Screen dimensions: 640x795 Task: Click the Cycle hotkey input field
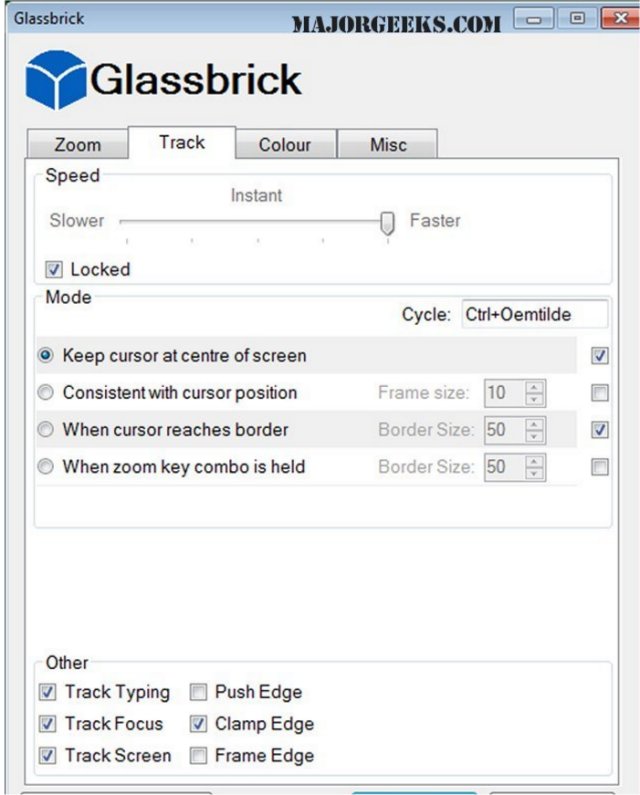click(534, 314)
